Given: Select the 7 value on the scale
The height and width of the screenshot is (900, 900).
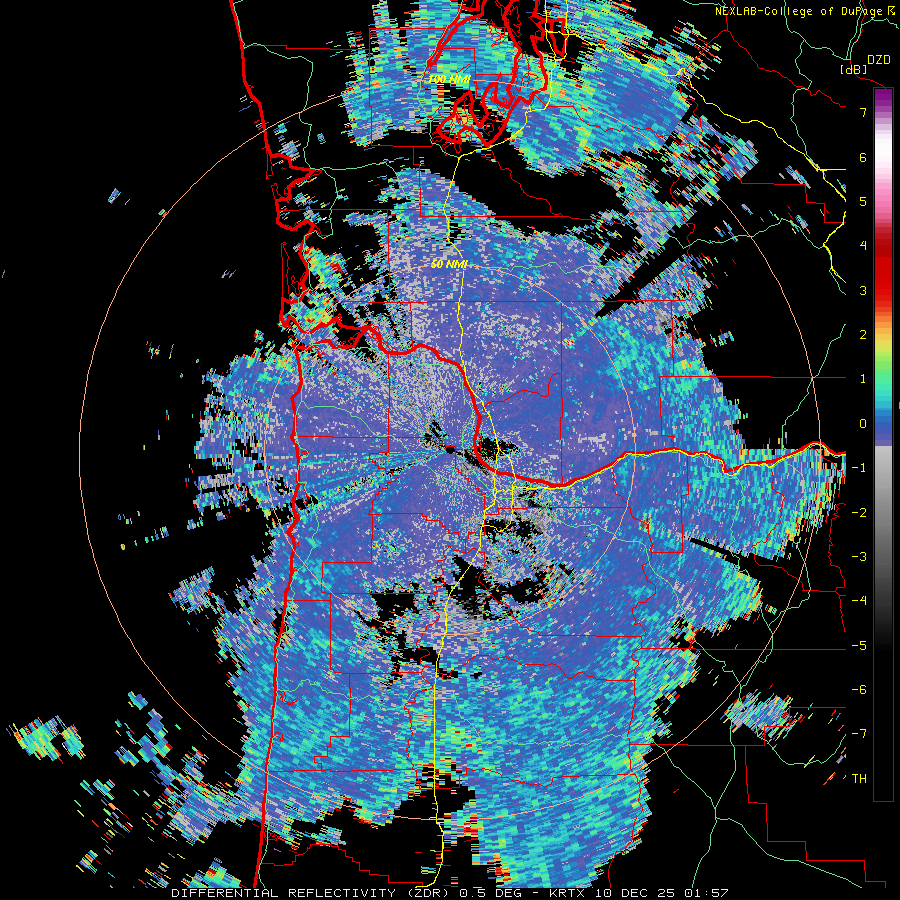Looking at the screenshot, I should pos(863,112).
